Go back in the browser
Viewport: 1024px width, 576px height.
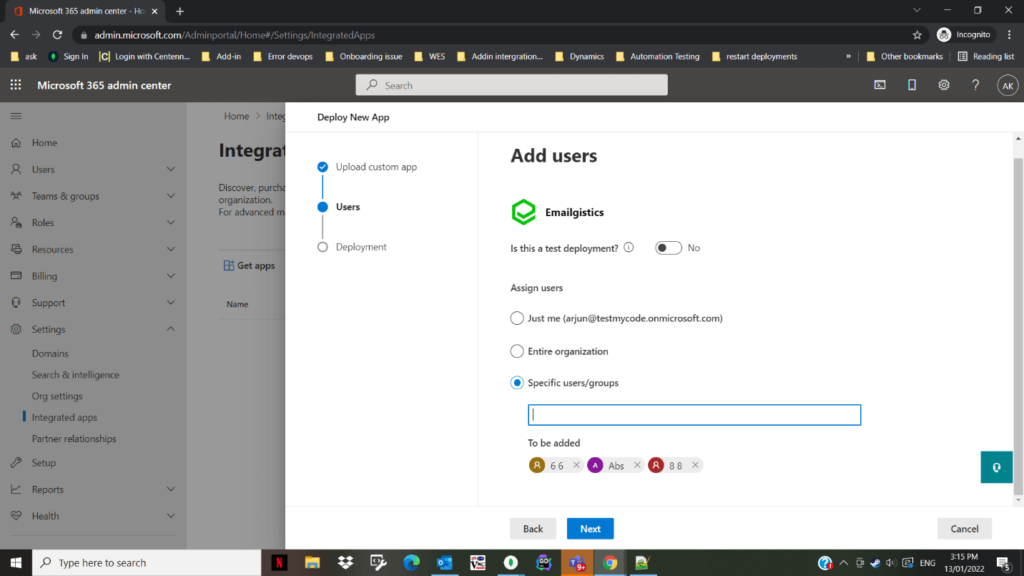[x=14, y=35]
